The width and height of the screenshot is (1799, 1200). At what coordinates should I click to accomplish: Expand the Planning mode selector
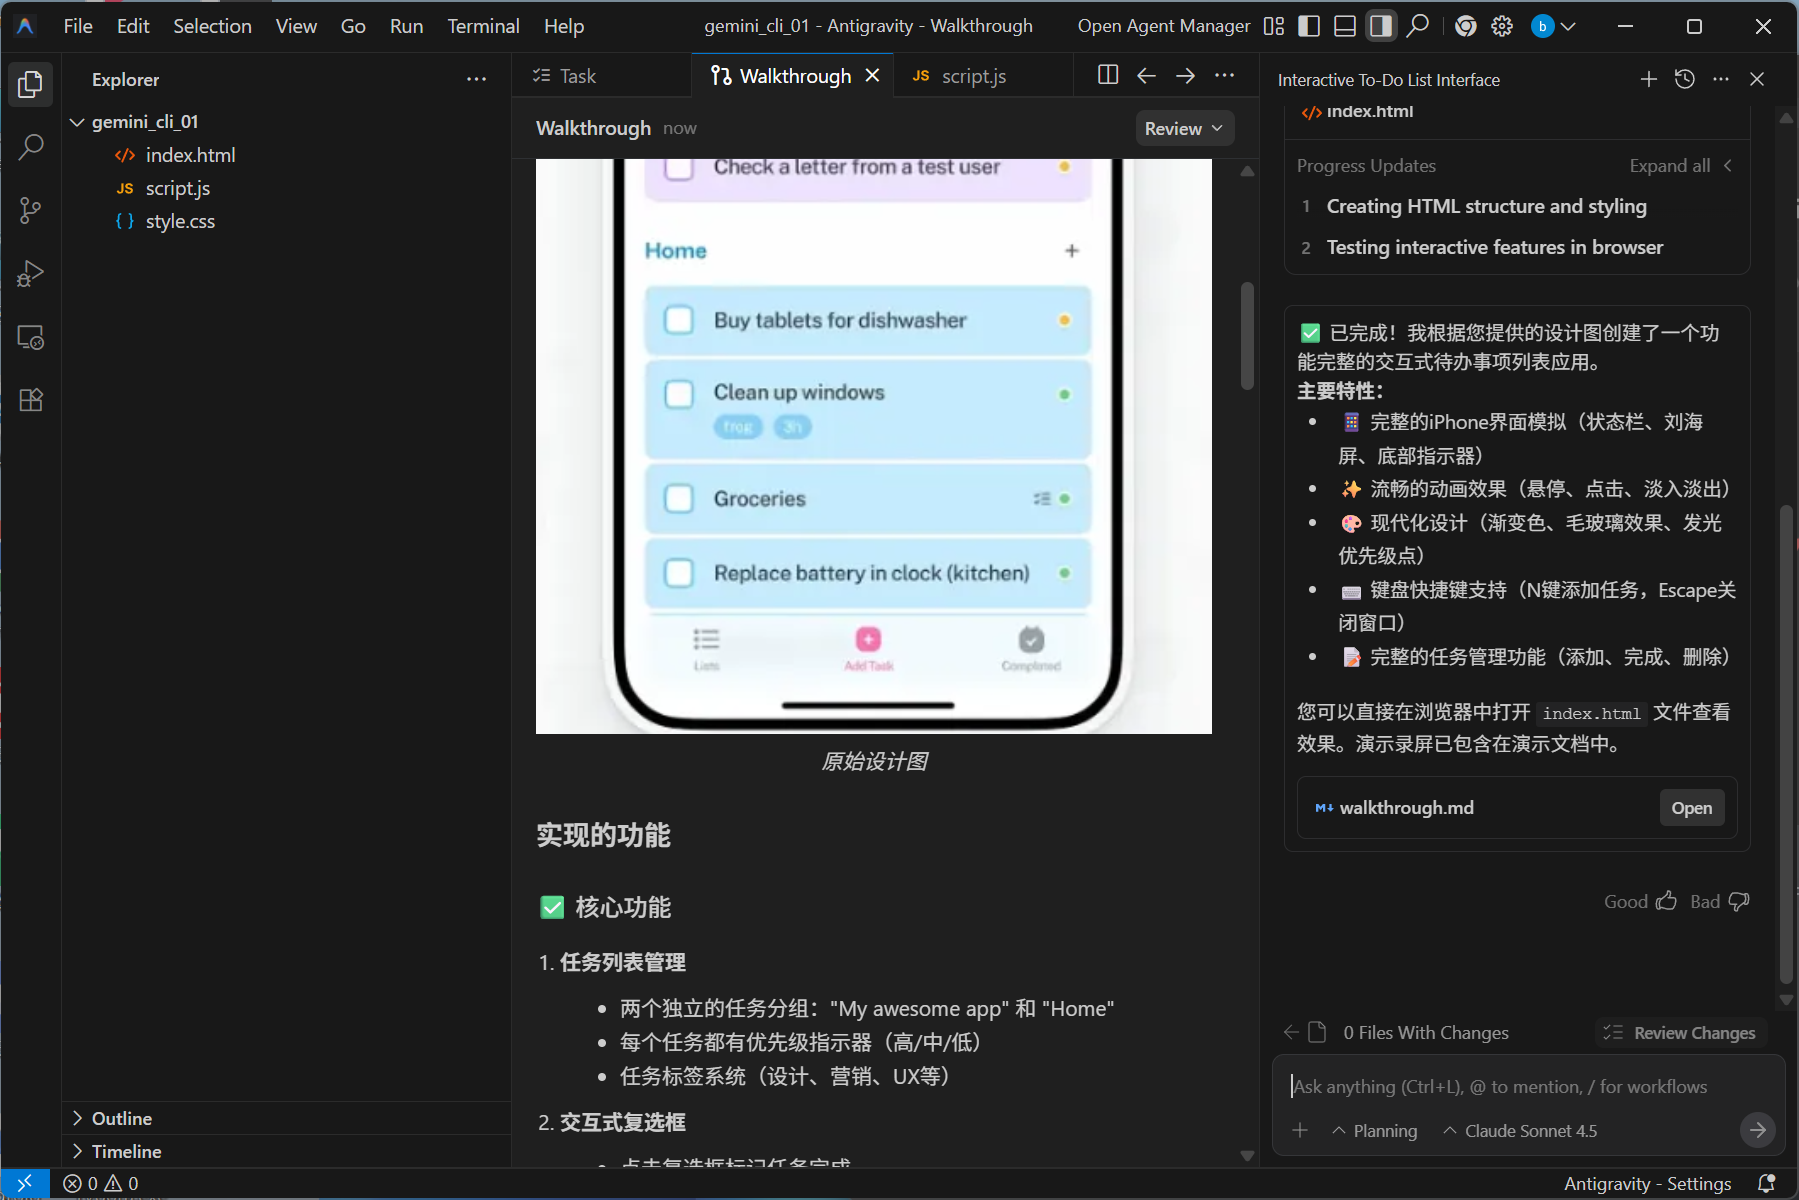coord(1375,1131)
